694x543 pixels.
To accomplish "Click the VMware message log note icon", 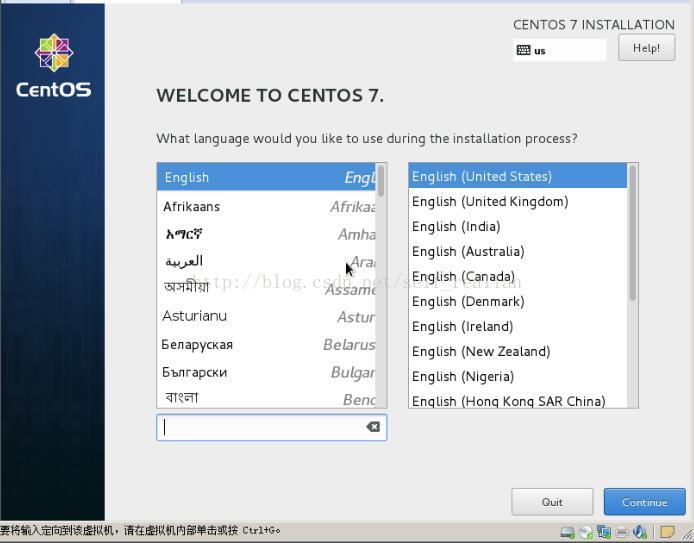I will (667, 531).
